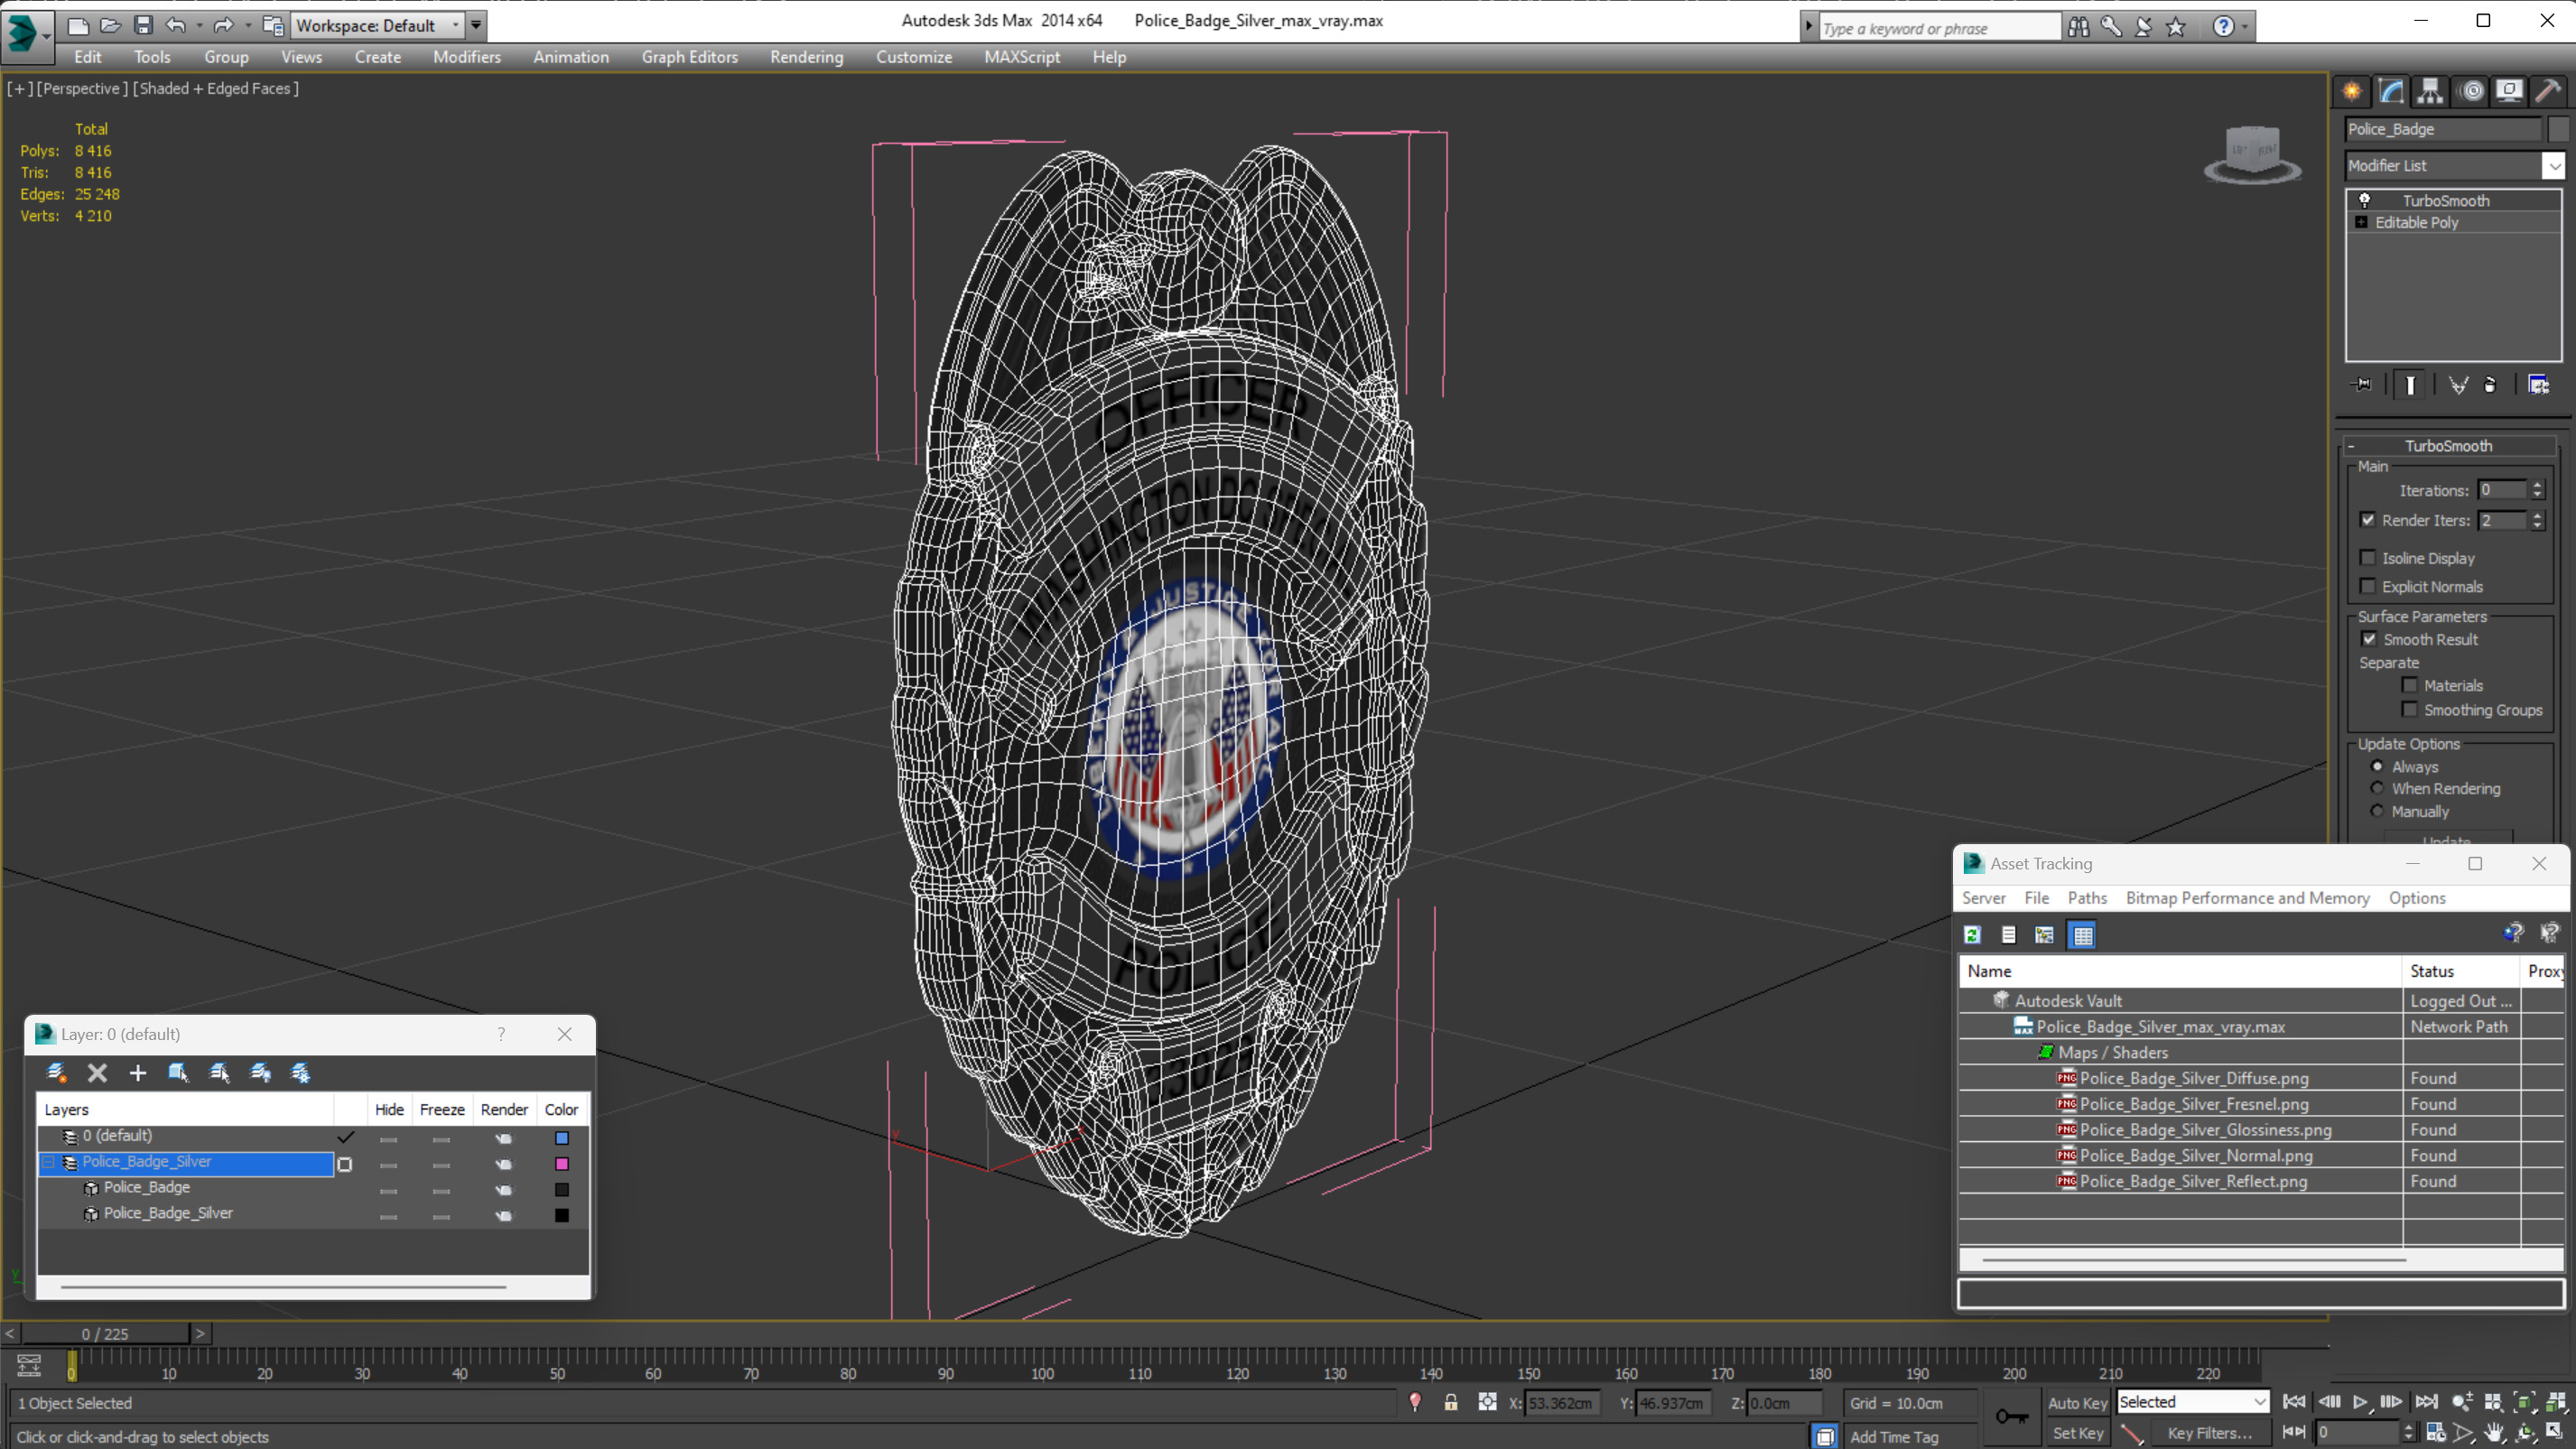Collapse the Police_Badge_Silver layer tree
The width and height of the screenshot is (2576, 1449).
pos(47,1162)
